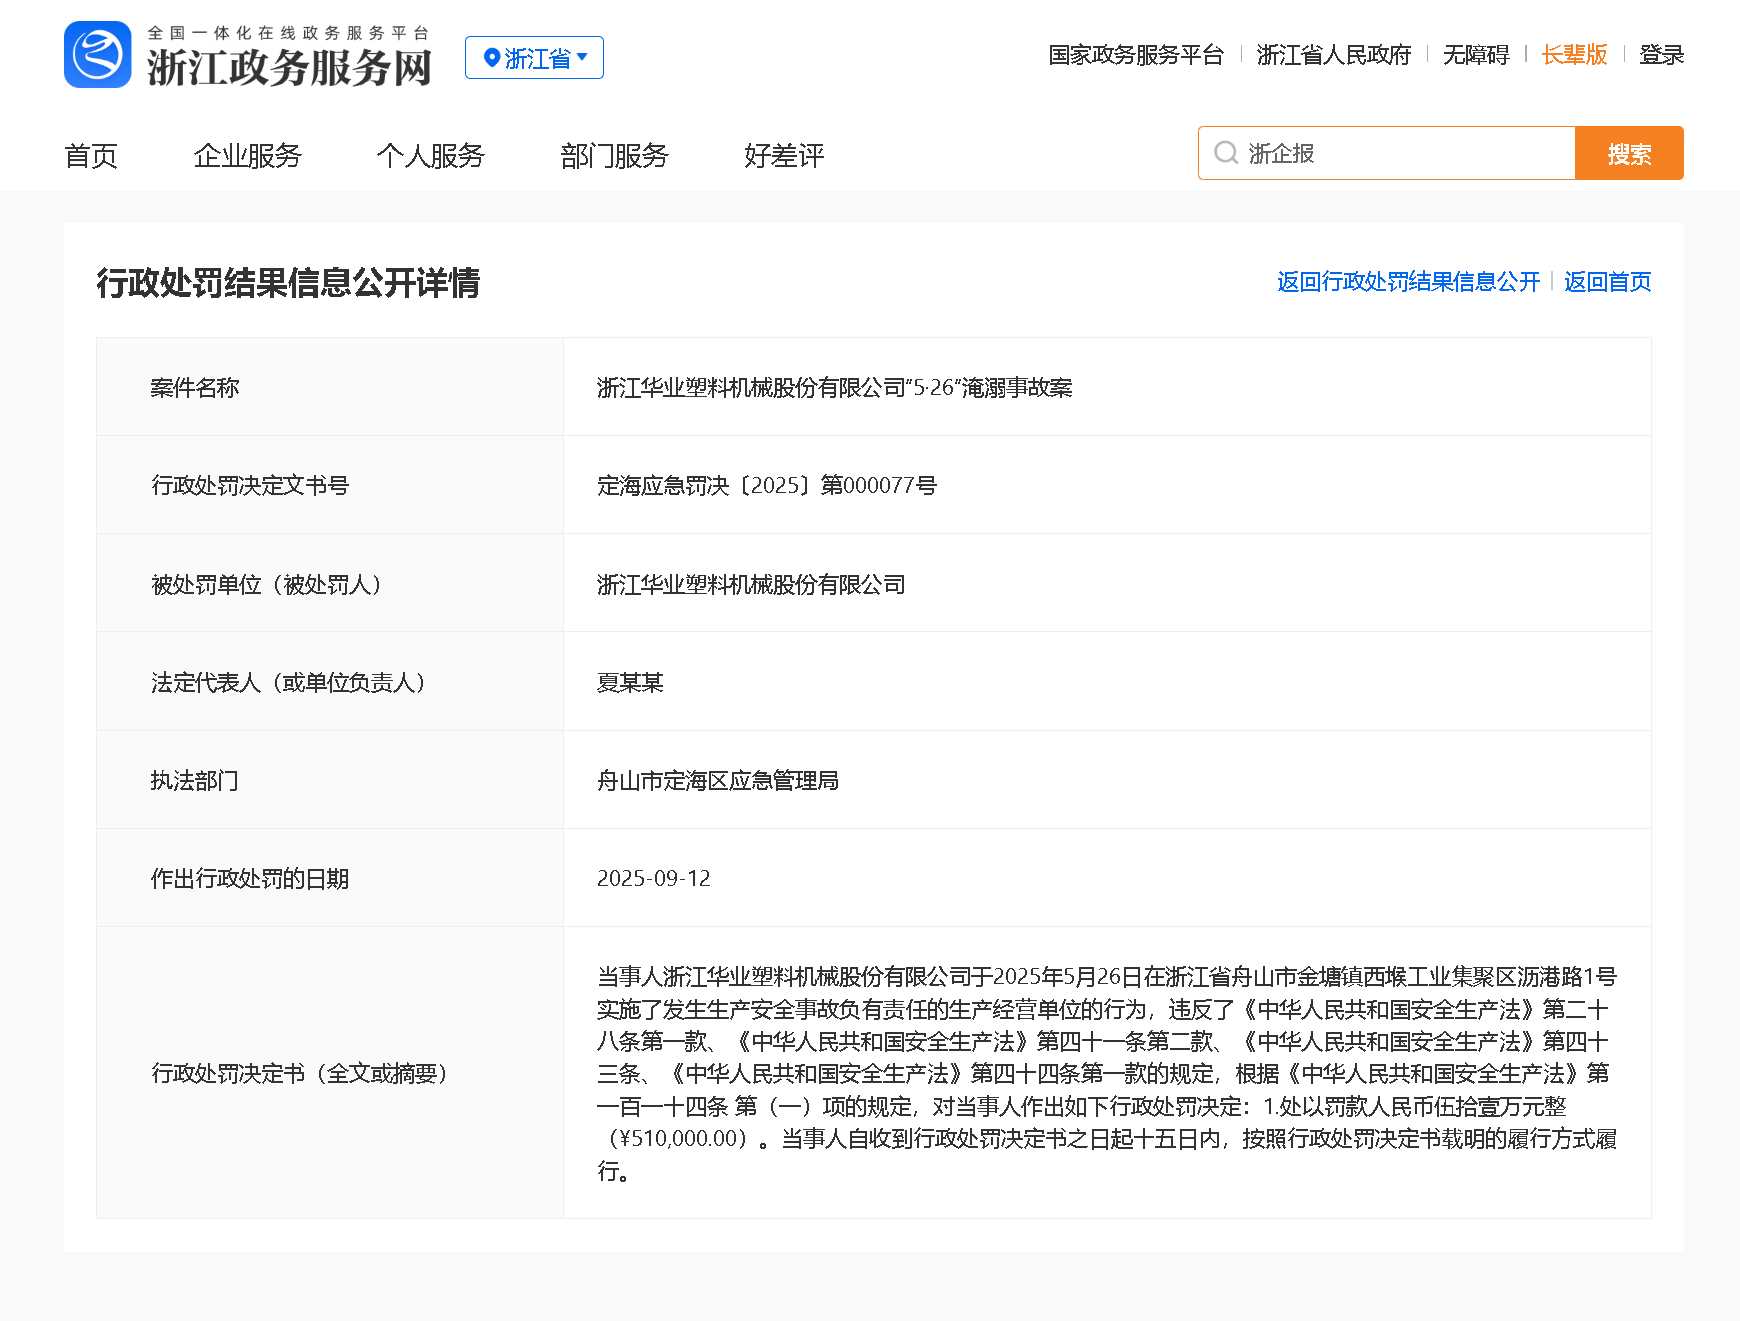Click the magnifier icon in search box
This screenshot has height=1321, width=1740.
(x=1226, y=153)
